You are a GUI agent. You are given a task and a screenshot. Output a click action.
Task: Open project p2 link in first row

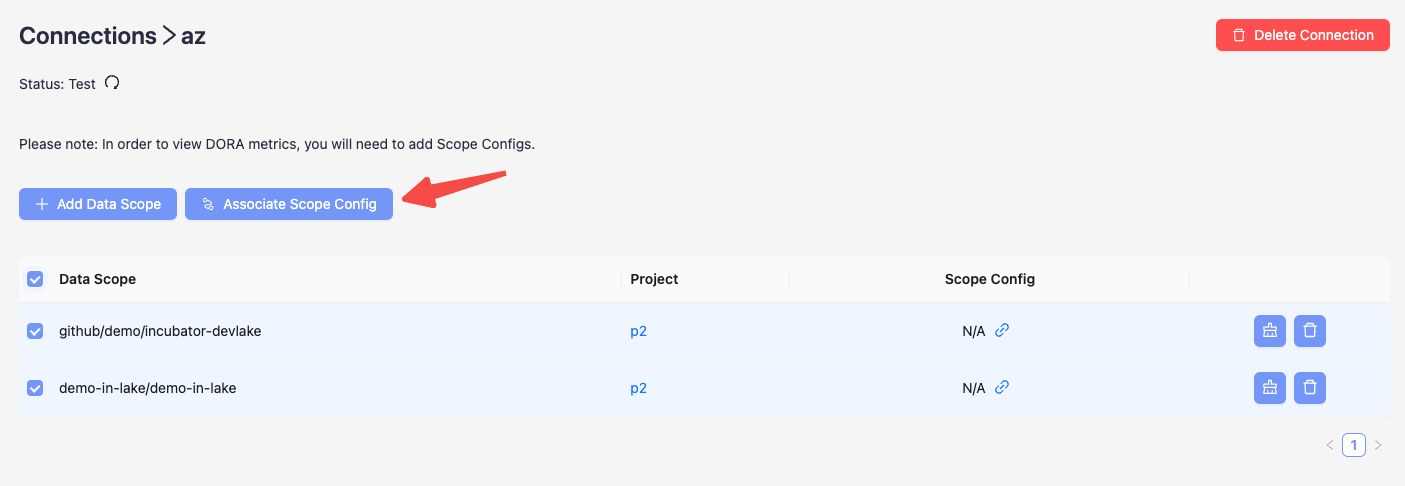point(638,331)
